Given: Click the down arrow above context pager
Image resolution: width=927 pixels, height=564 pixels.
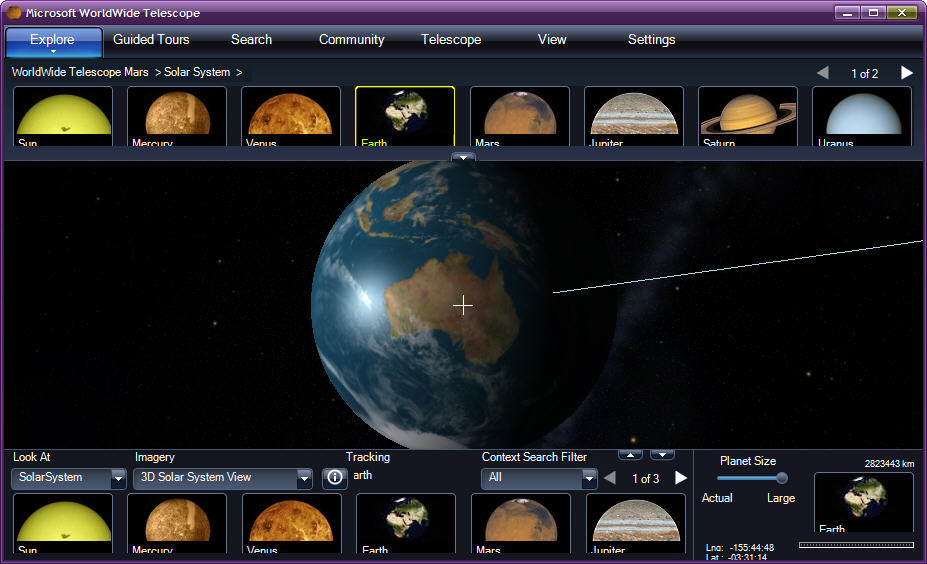Looking at the screenshot, I should click(662, 455).
